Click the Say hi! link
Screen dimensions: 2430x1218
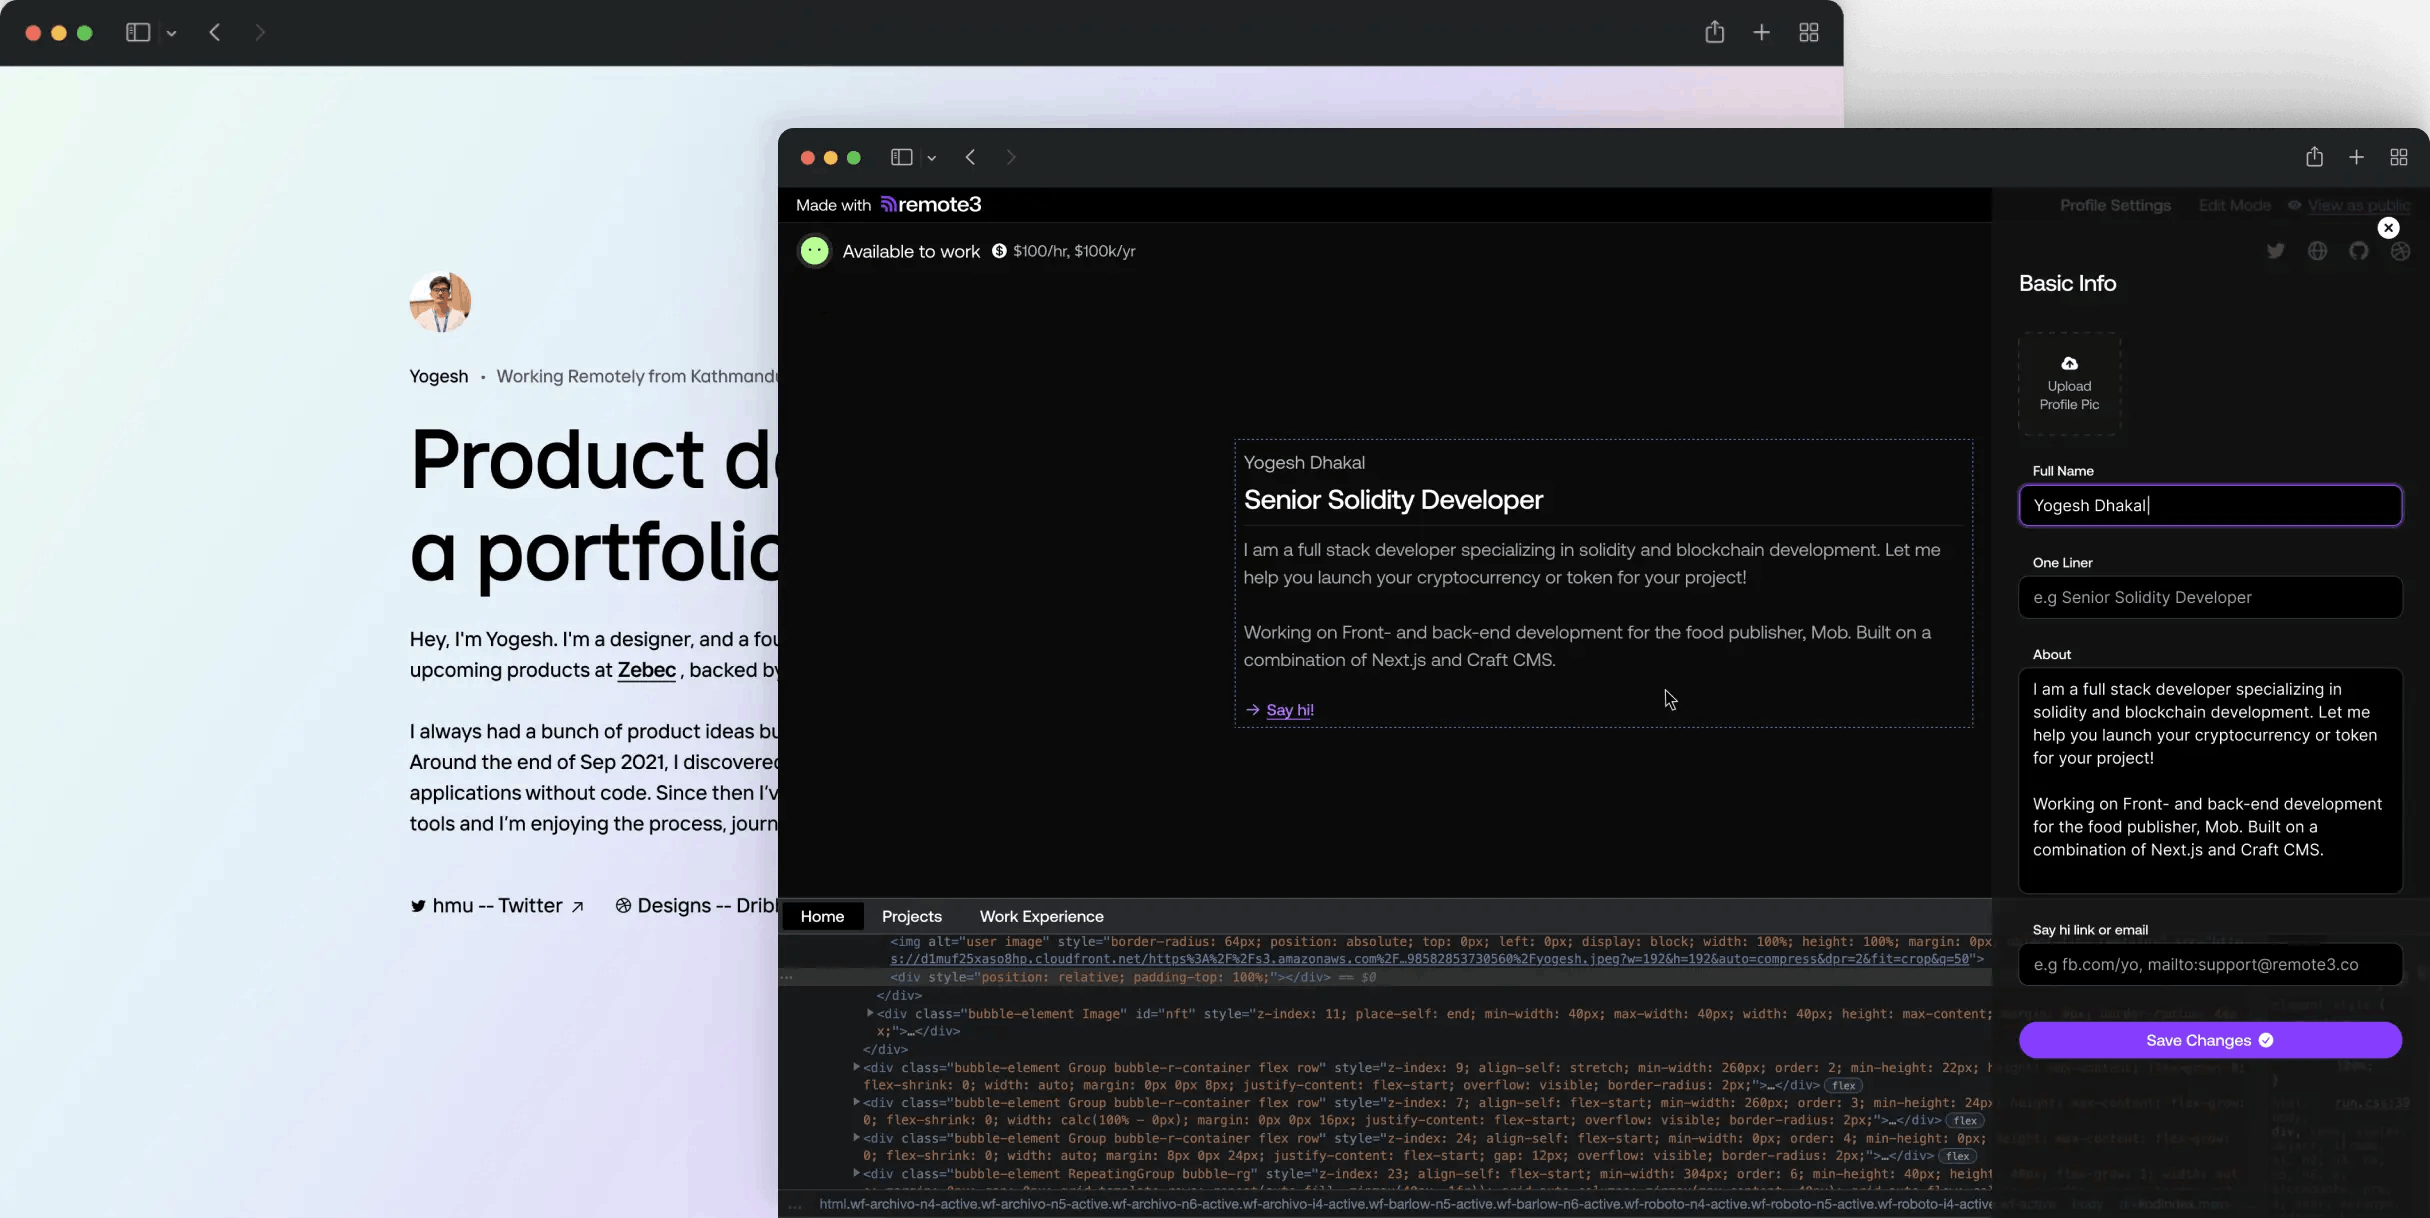(x=1289, y=710)
